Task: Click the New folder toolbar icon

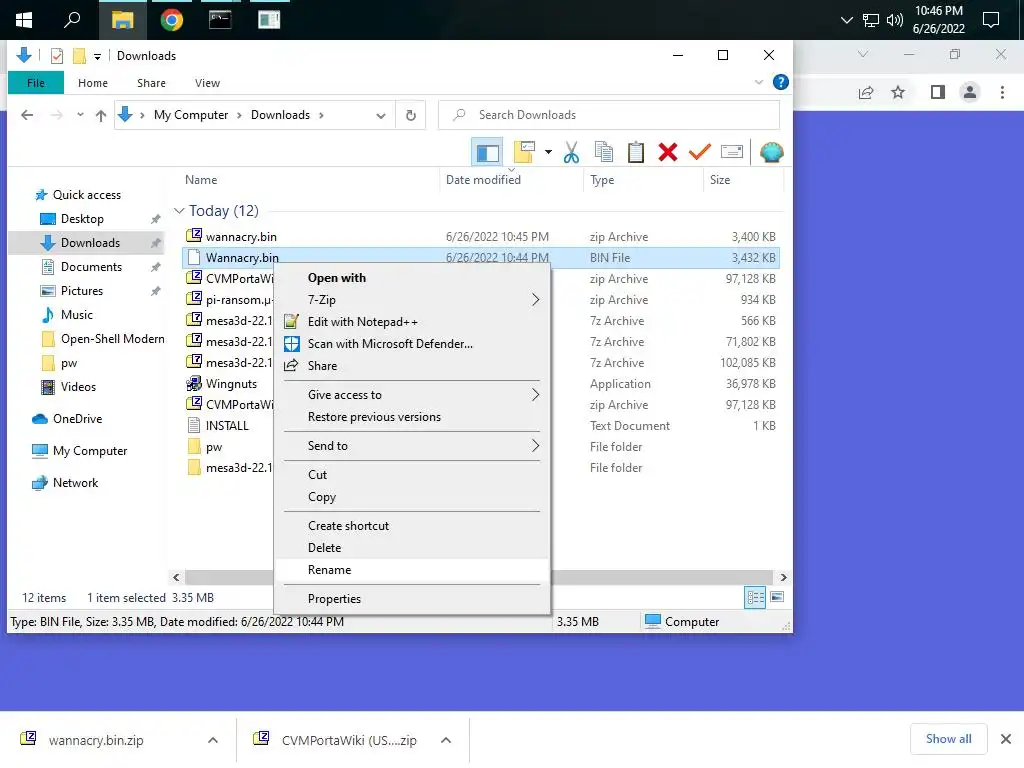Action: coord(524,152)
